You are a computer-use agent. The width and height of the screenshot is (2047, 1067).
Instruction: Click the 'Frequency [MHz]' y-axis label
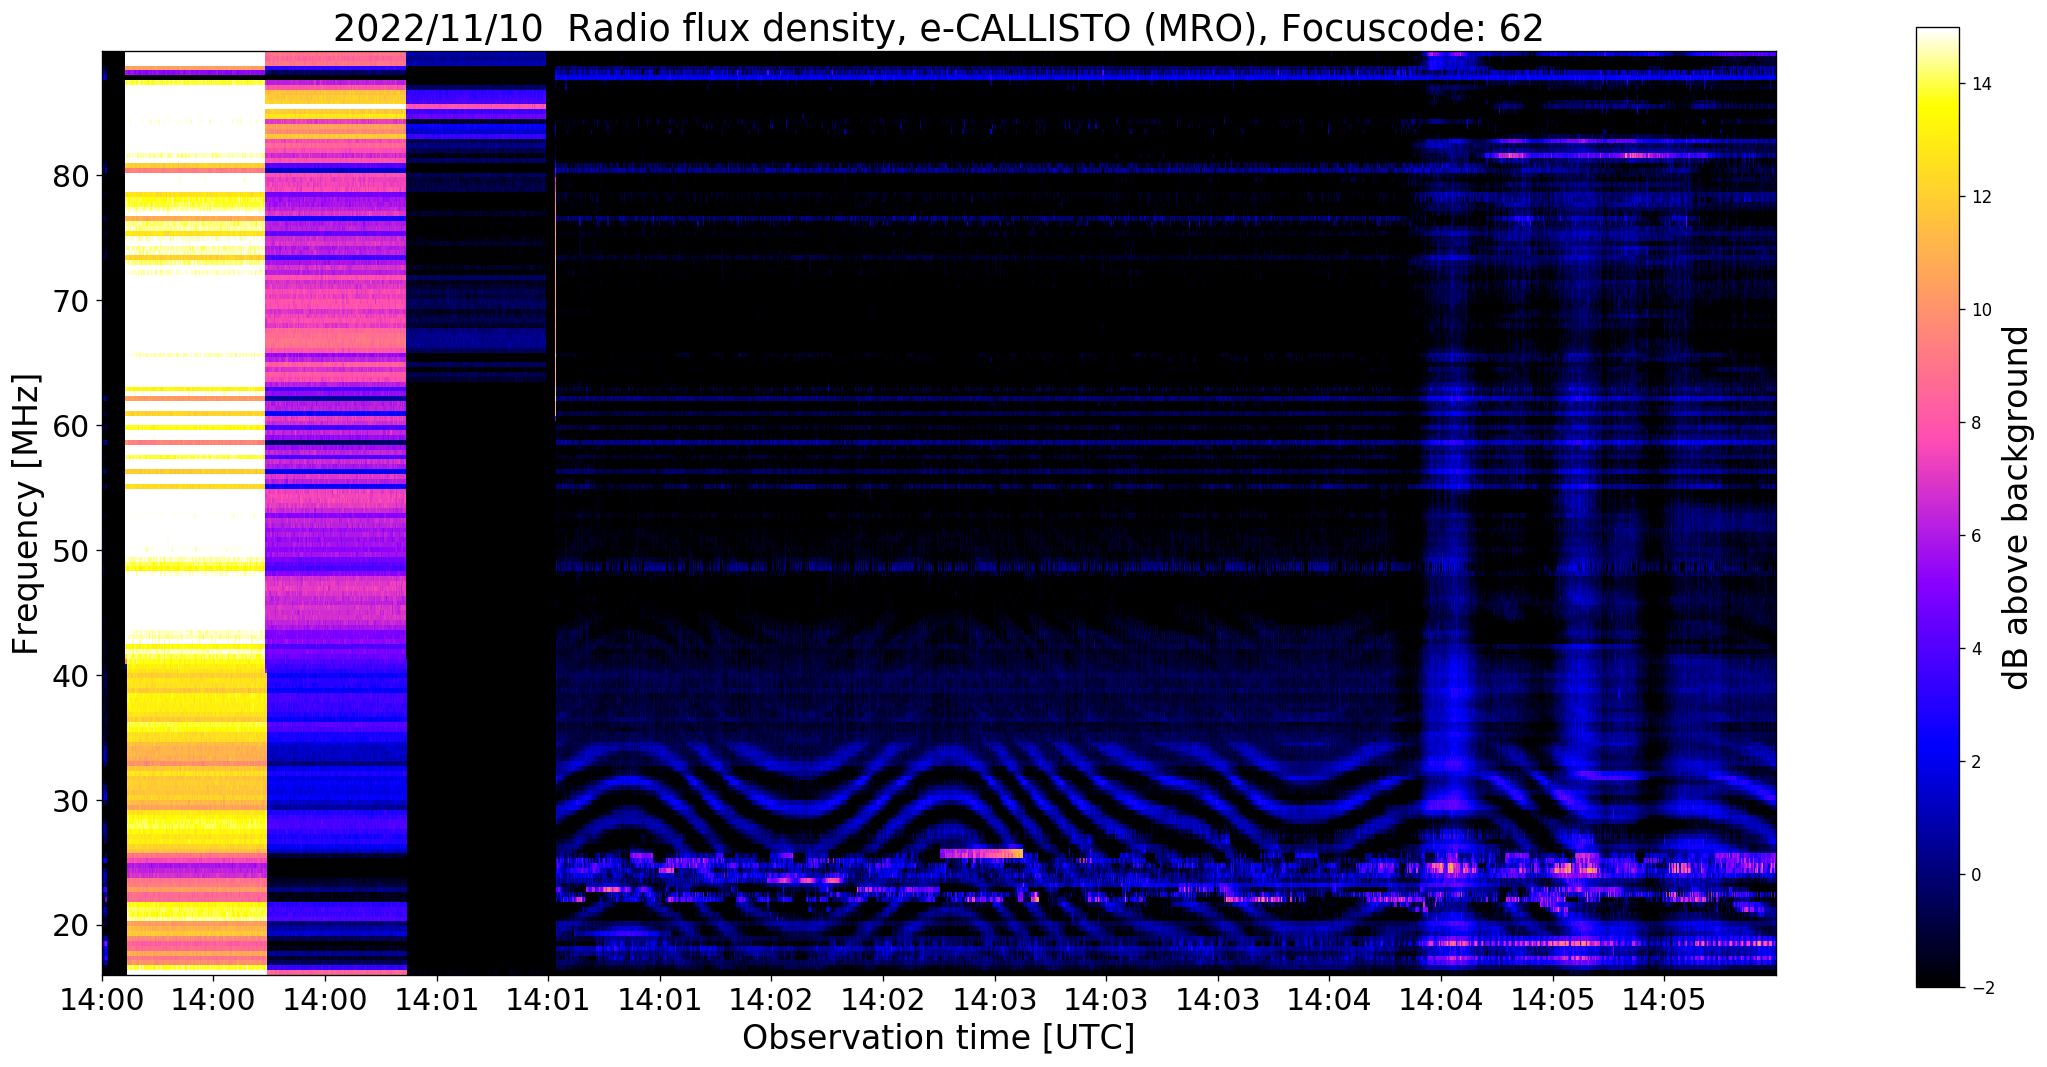click(x=26, y=514)
